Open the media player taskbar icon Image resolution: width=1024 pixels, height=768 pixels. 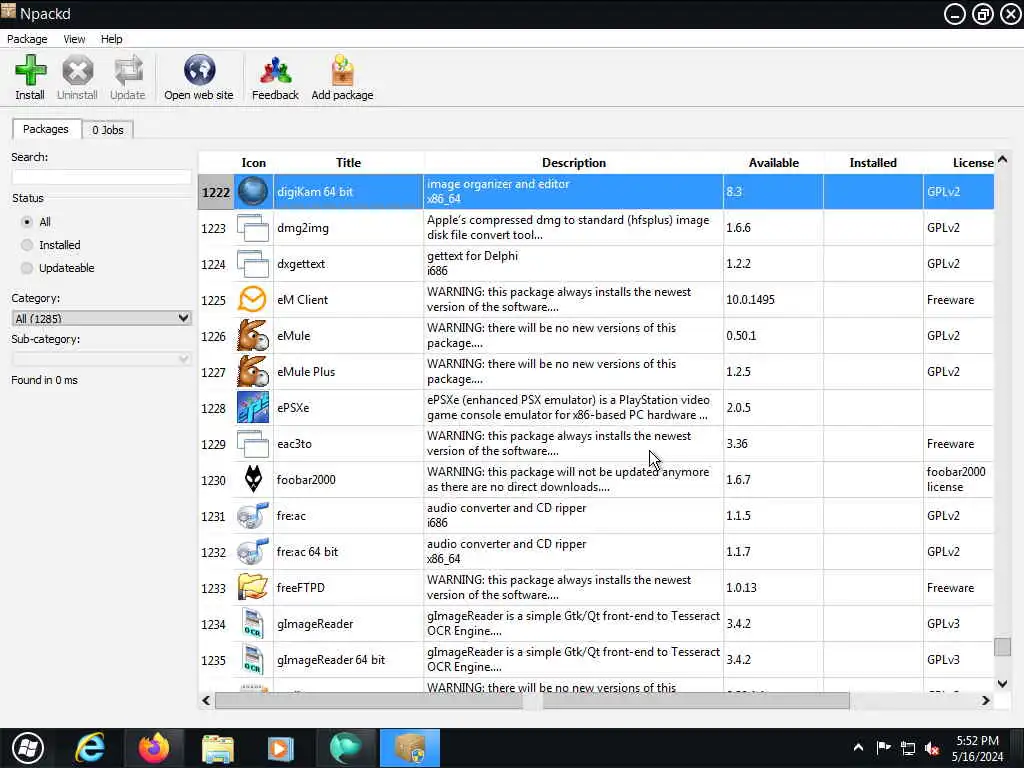point(281,748)
